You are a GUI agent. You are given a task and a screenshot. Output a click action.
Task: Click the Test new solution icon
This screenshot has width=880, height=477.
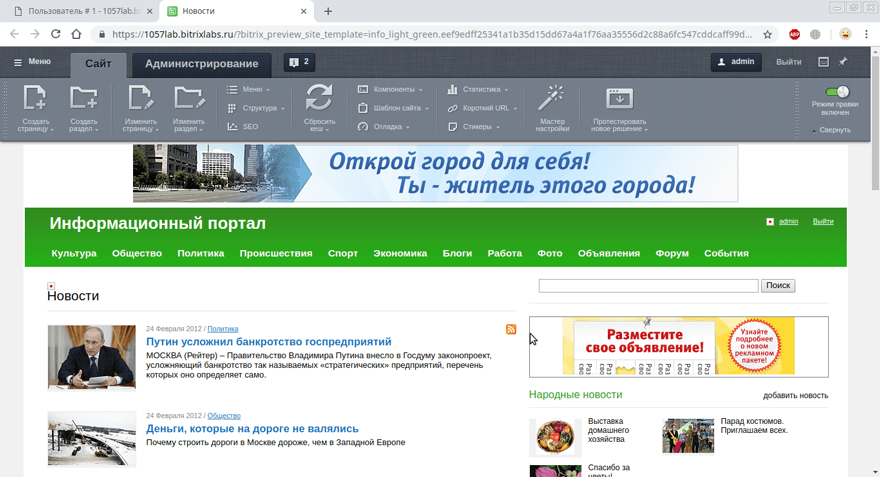(x=619, y=98)
